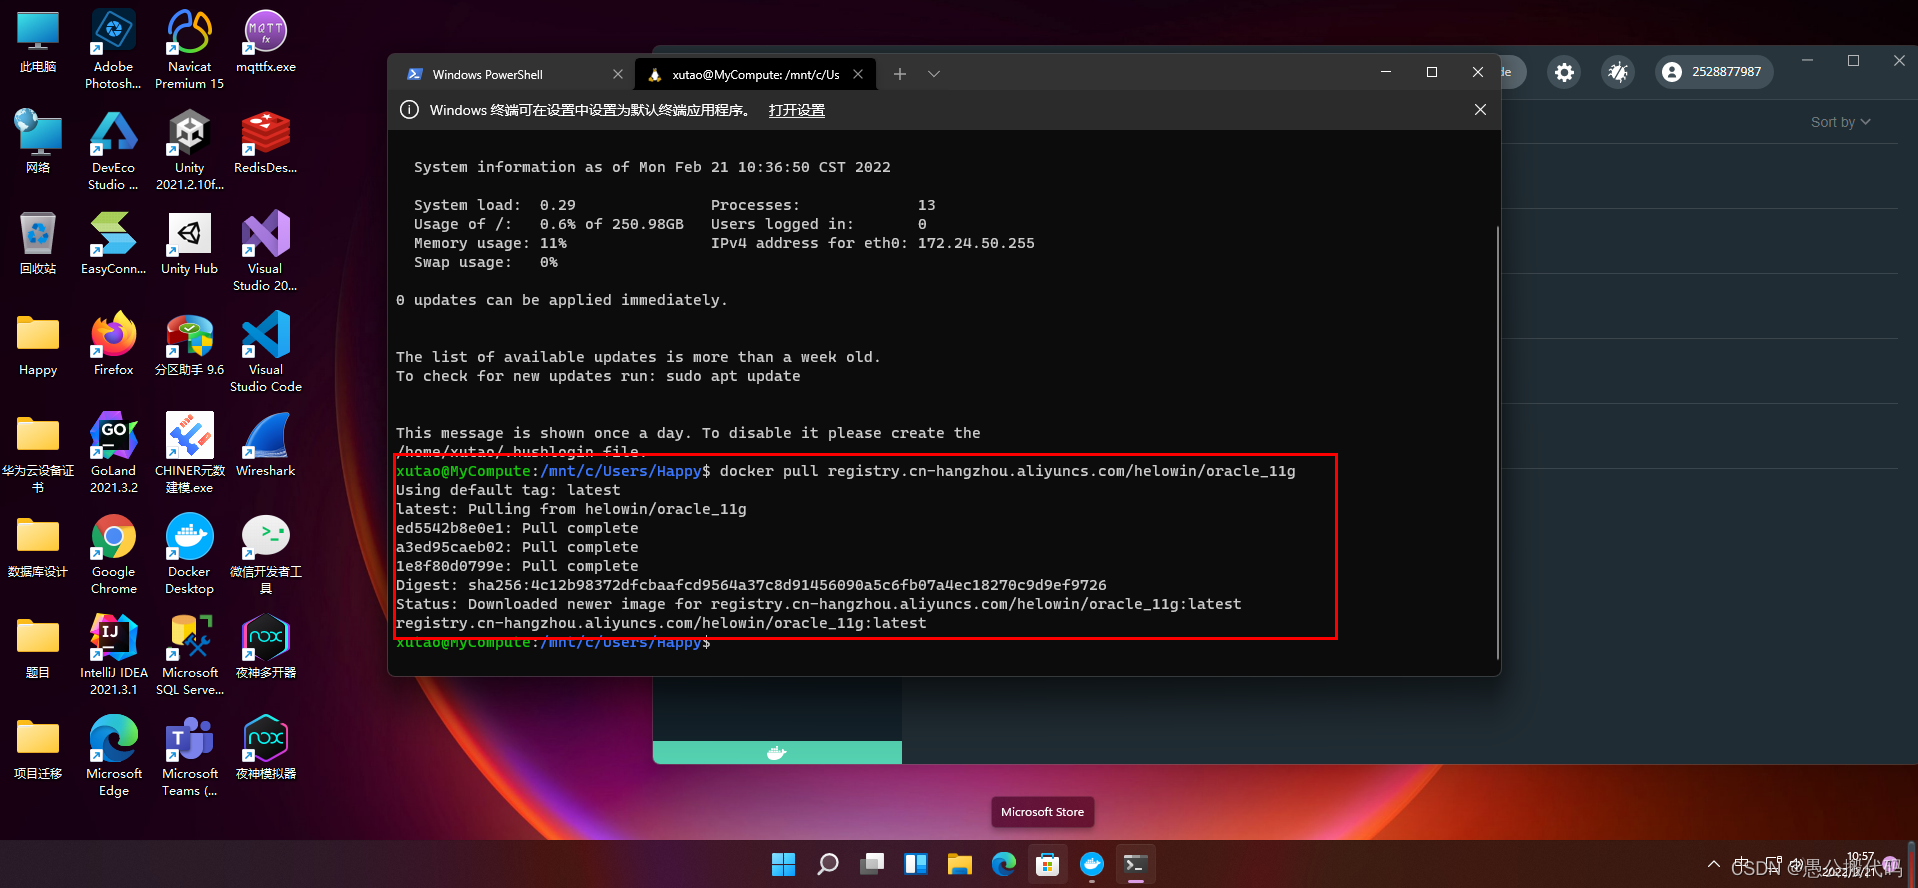This screenshot has height=888, width=1918.
Task: Open Microsoft Edge desktop shortcut
Action: click(x=113, y=756)
